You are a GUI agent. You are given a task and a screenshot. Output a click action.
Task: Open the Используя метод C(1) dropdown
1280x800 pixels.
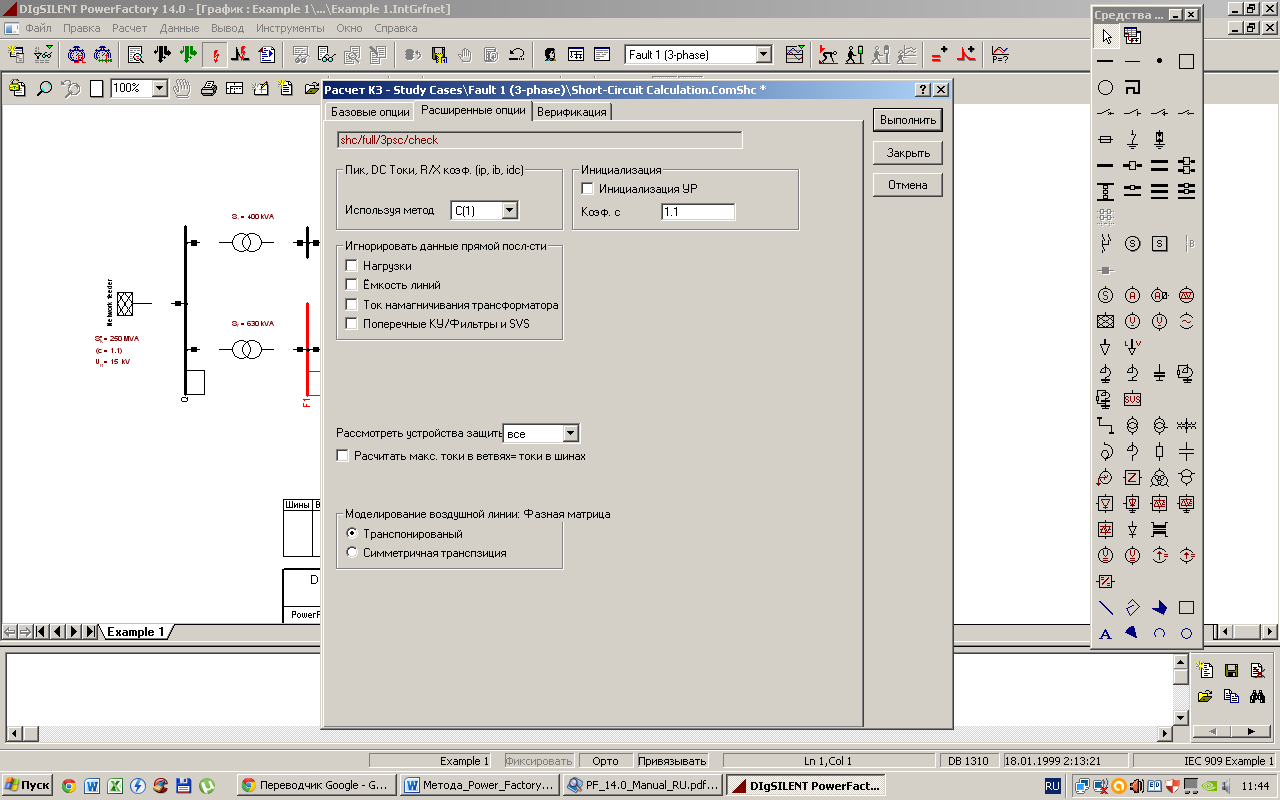pyautogui.click(x=509, y=210)
